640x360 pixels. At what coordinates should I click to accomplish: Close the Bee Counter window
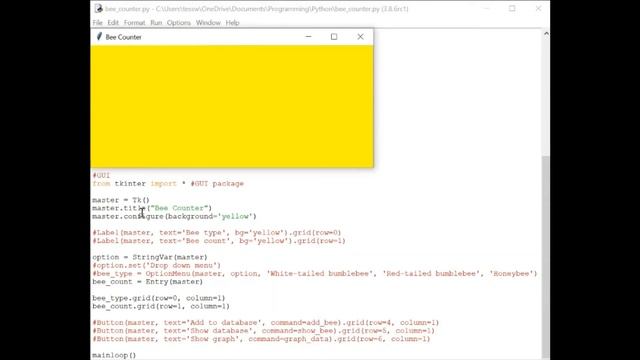[360, 37]
